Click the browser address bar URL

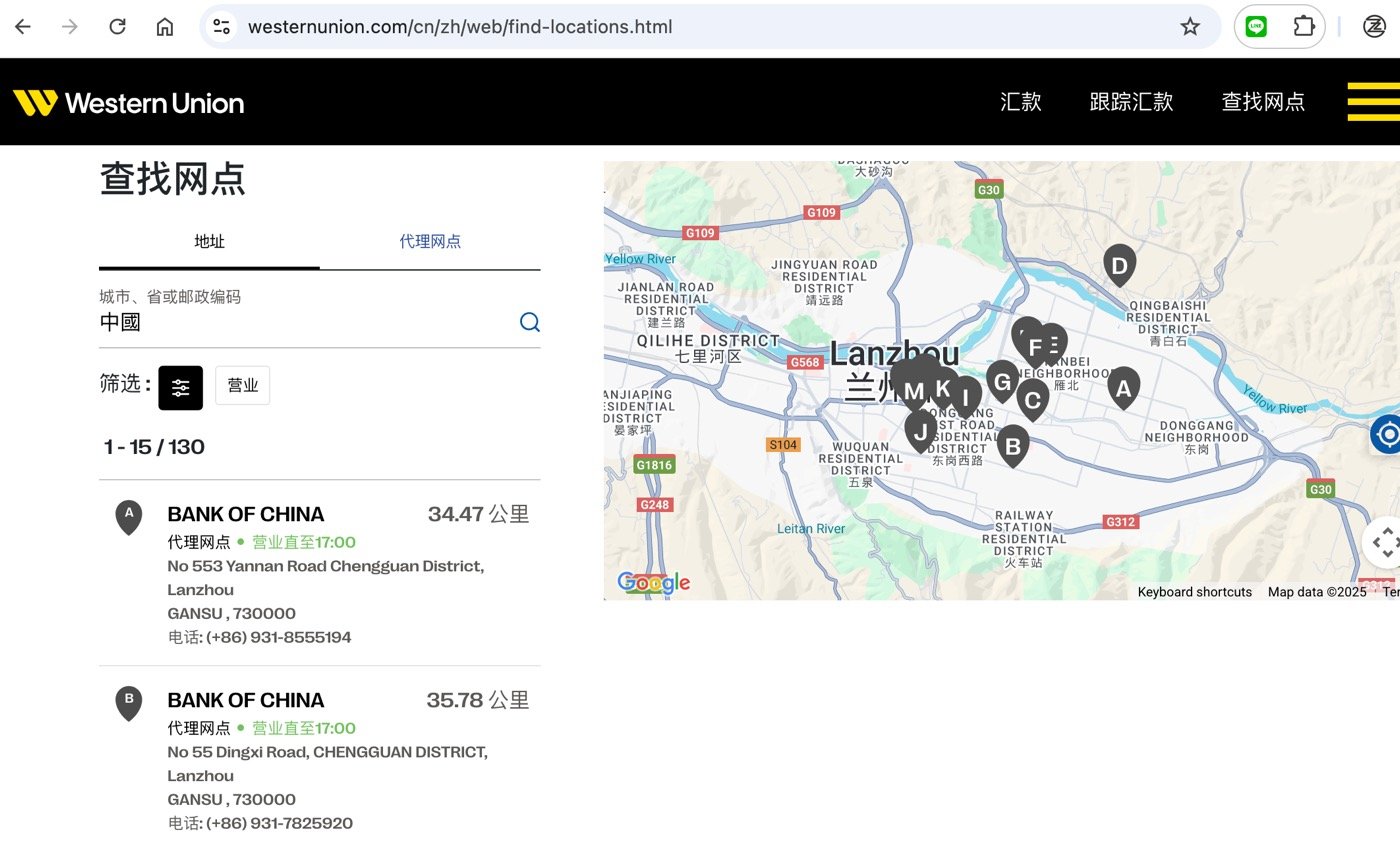click(460, 27)
